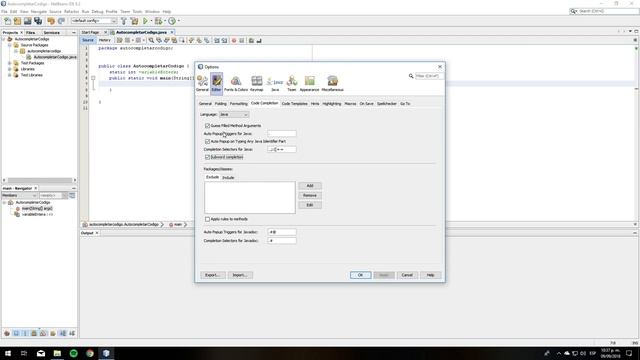Open the Files tab in project panel
This screenshot has width=640, height=360.
coord(31,32)
